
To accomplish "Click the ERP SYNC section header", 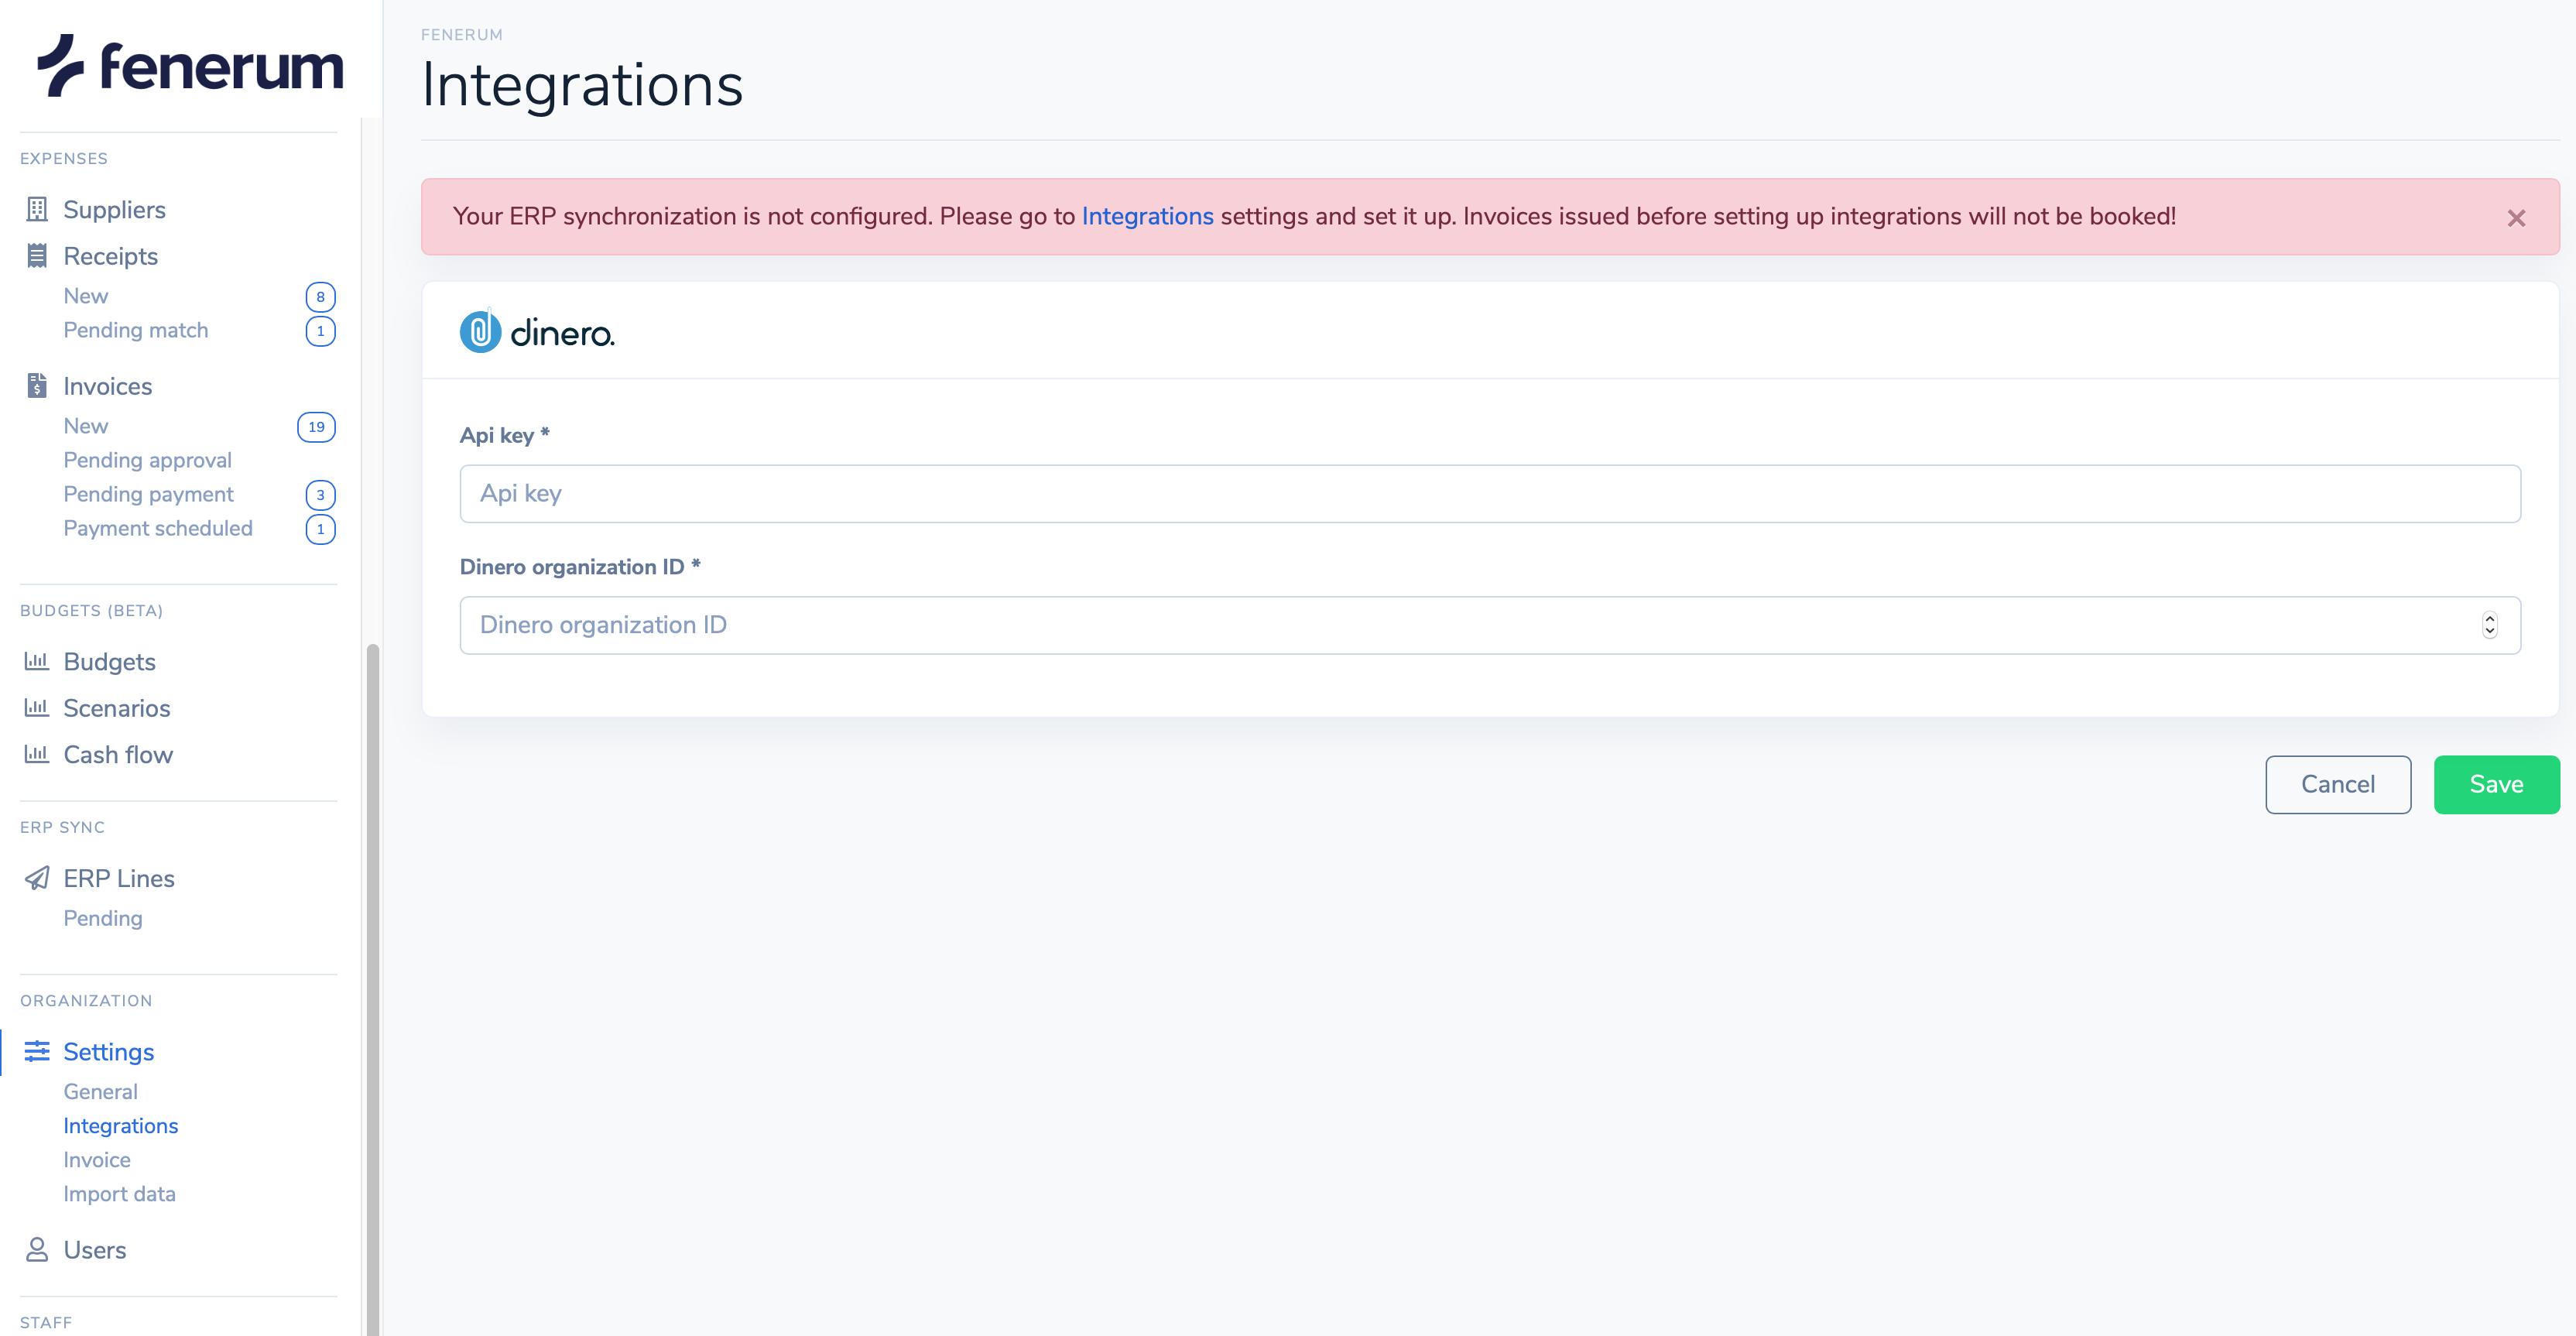I will [x=62, y=827].
